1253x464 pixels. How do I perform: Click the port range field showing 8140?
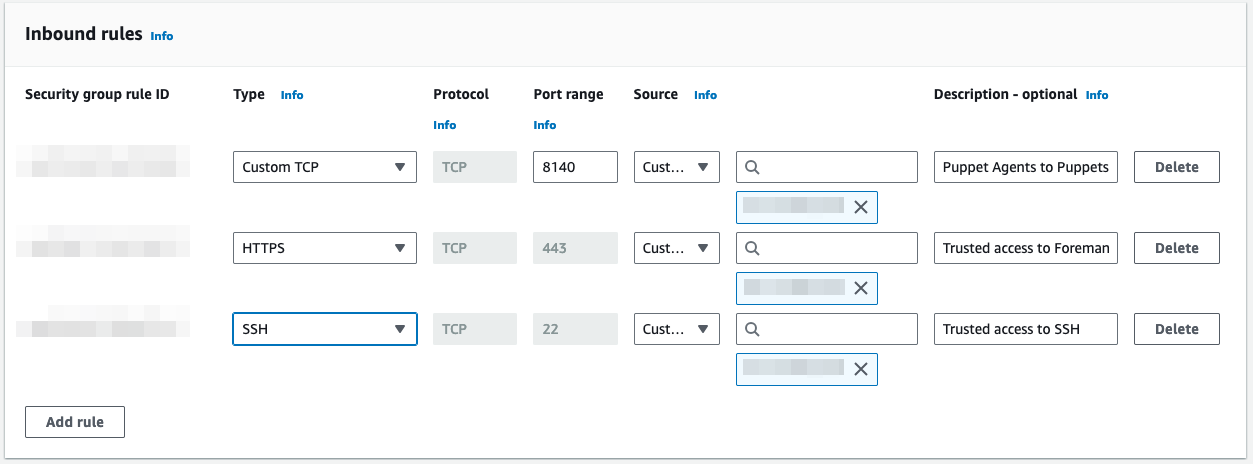(x=575, y=167)
